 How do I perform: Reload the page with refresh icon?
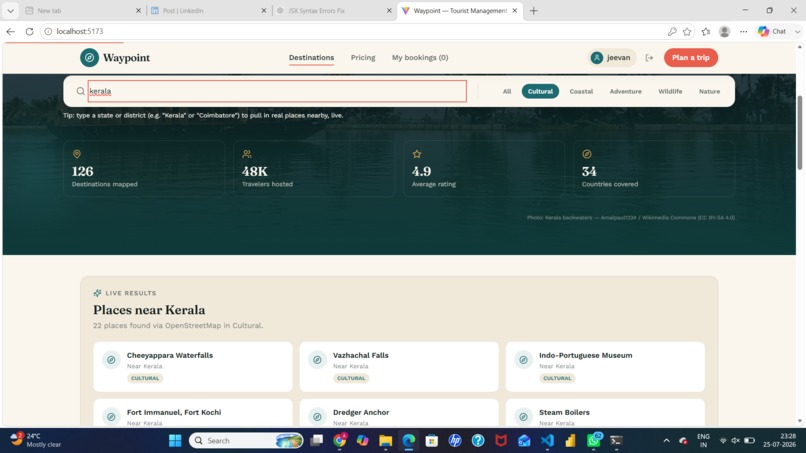29,31
